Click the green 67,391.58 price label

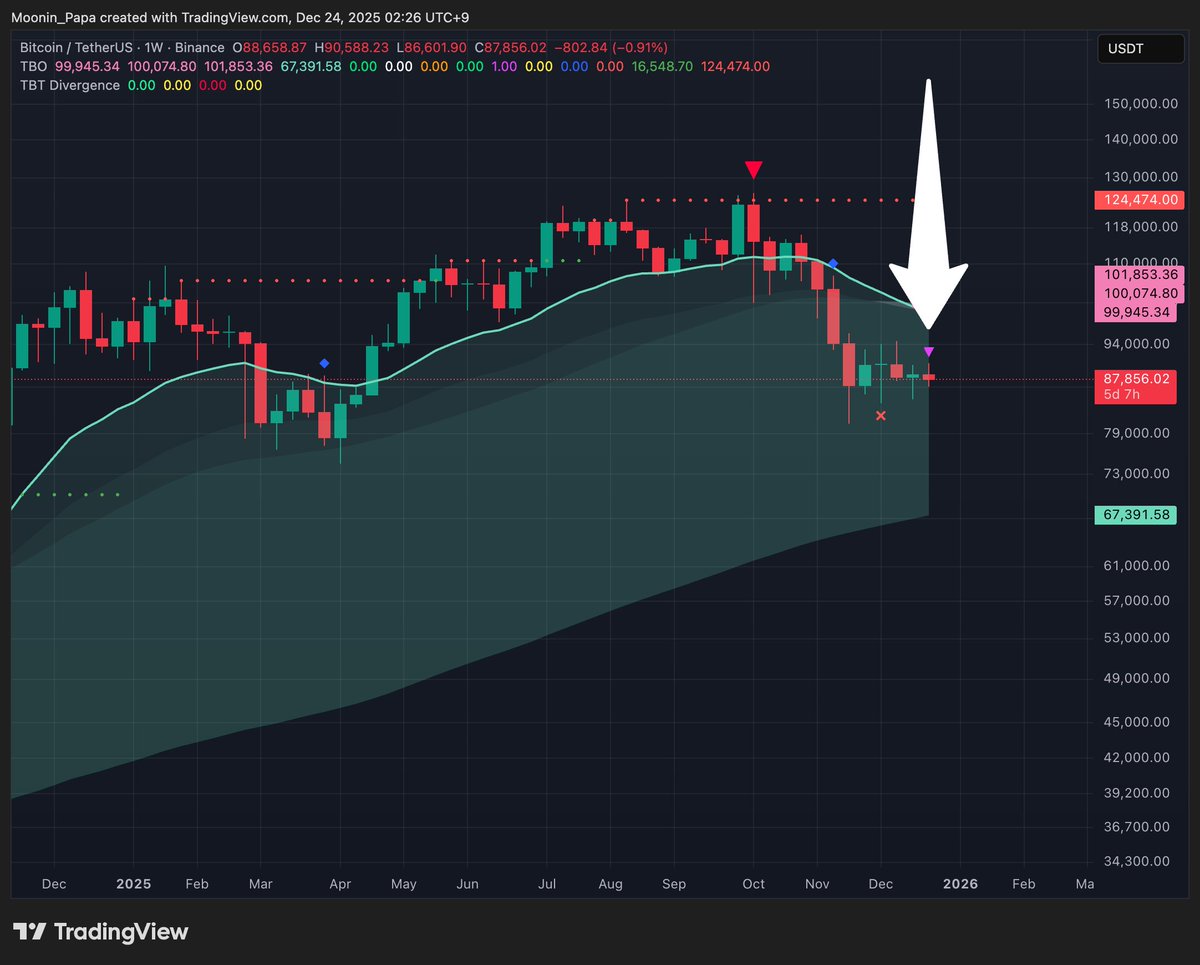[x=1135, y=514]
